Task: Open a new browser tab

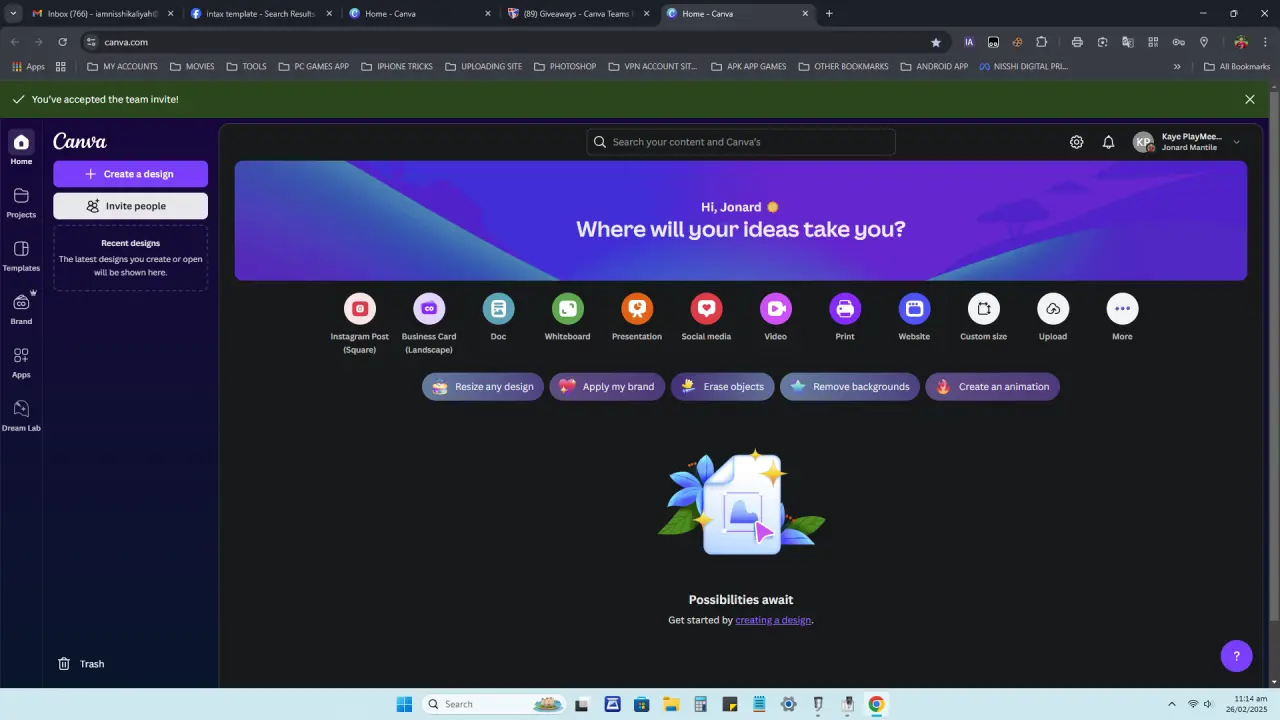Action: (829, 14)
